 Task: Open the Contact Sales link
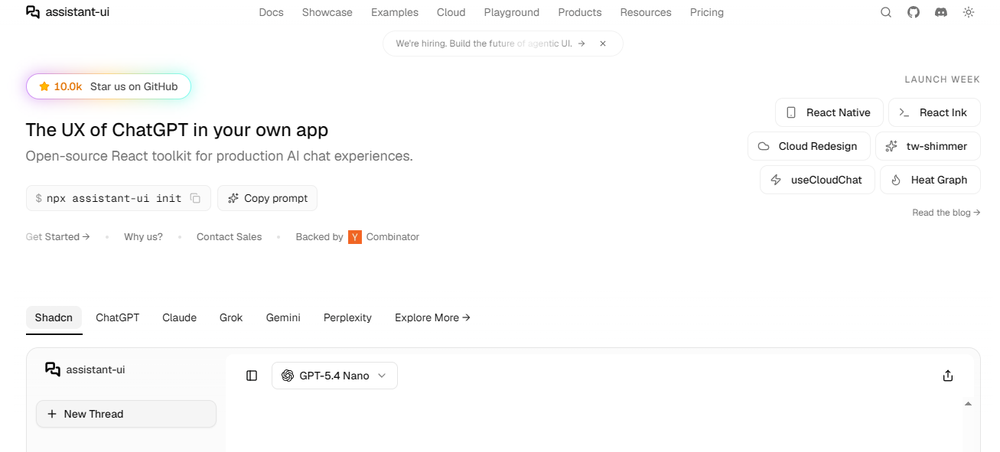point(229,237)
